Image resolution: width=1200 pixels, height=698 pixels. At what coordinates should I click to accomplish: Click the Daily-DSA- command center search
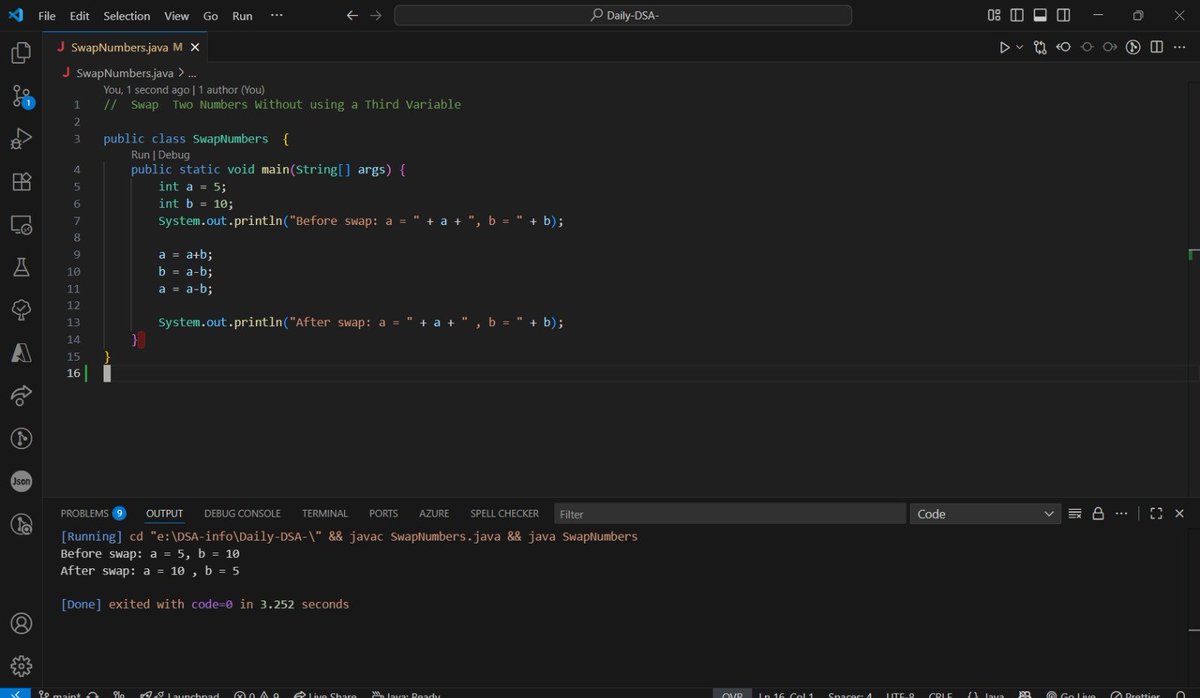623,15
